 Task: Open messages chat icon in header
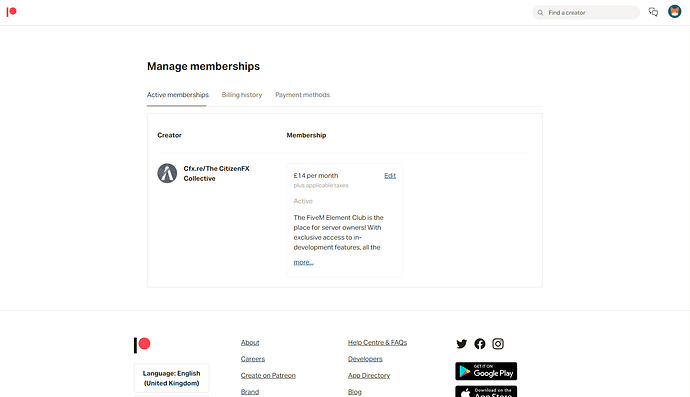pyautogui.click(x=653, y=12)
